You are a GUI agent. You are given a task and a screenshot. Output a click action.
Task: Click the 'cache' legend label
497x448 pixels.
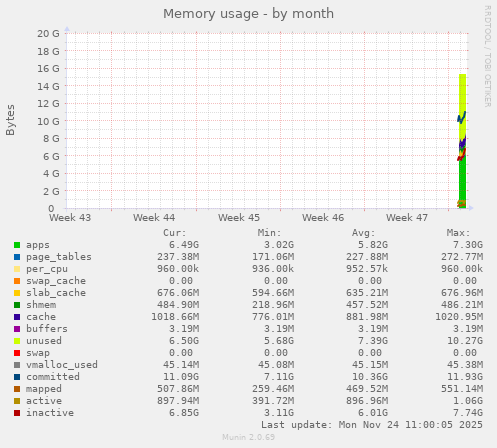click(41, 317)
